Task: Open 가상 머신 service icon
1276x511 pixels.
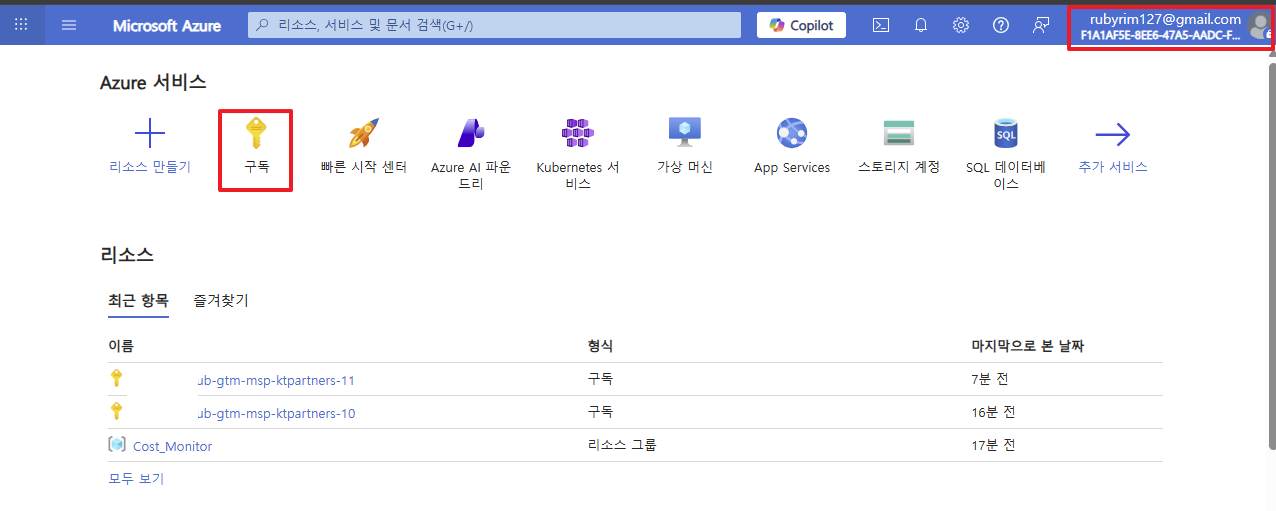Action: click(685, 133)
